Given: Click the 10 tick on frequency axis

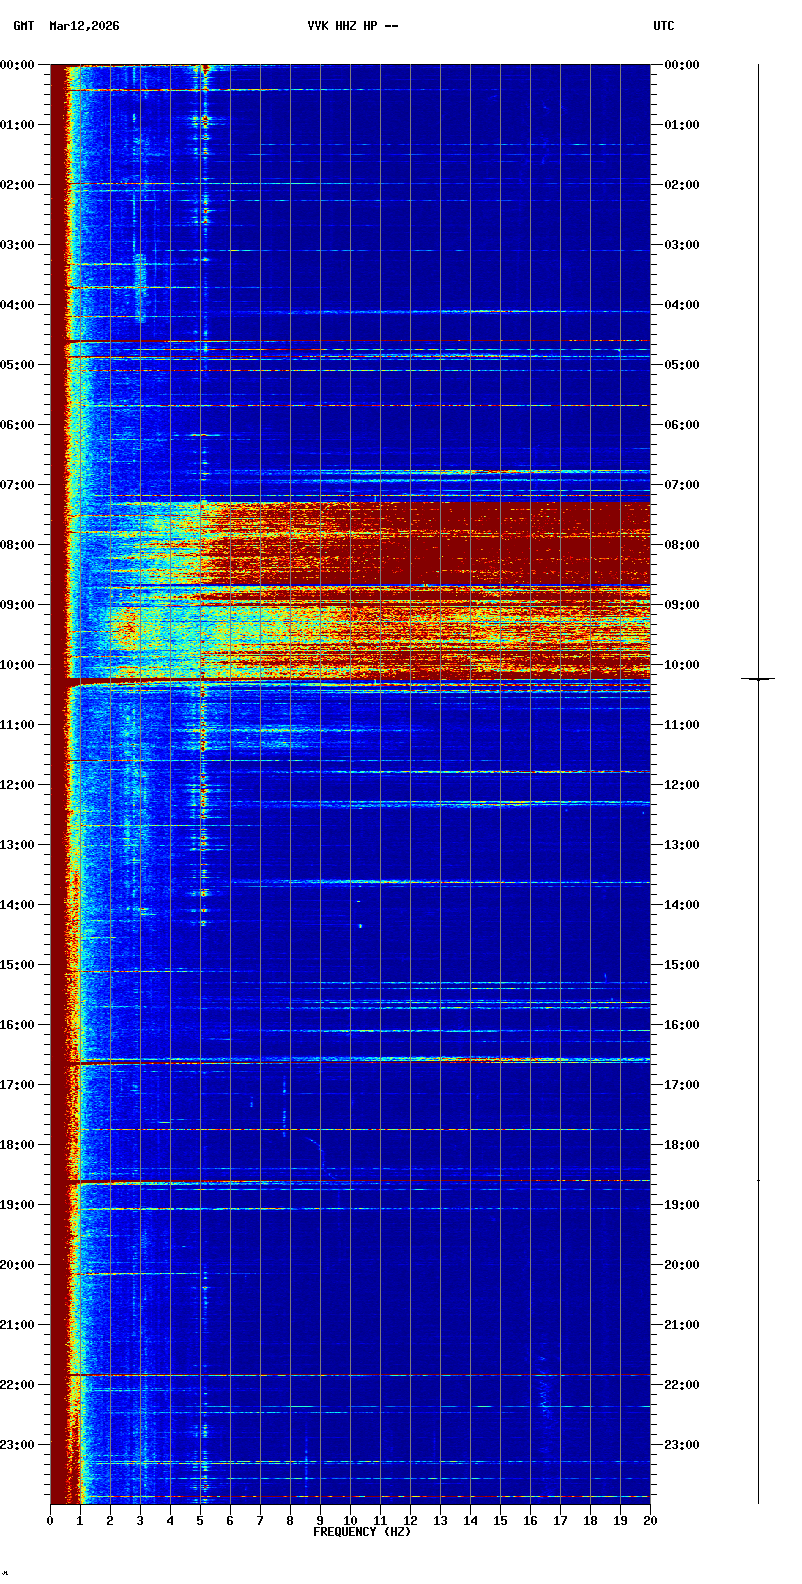Looking at the screenshot, I should click(x=350, y=1521).
